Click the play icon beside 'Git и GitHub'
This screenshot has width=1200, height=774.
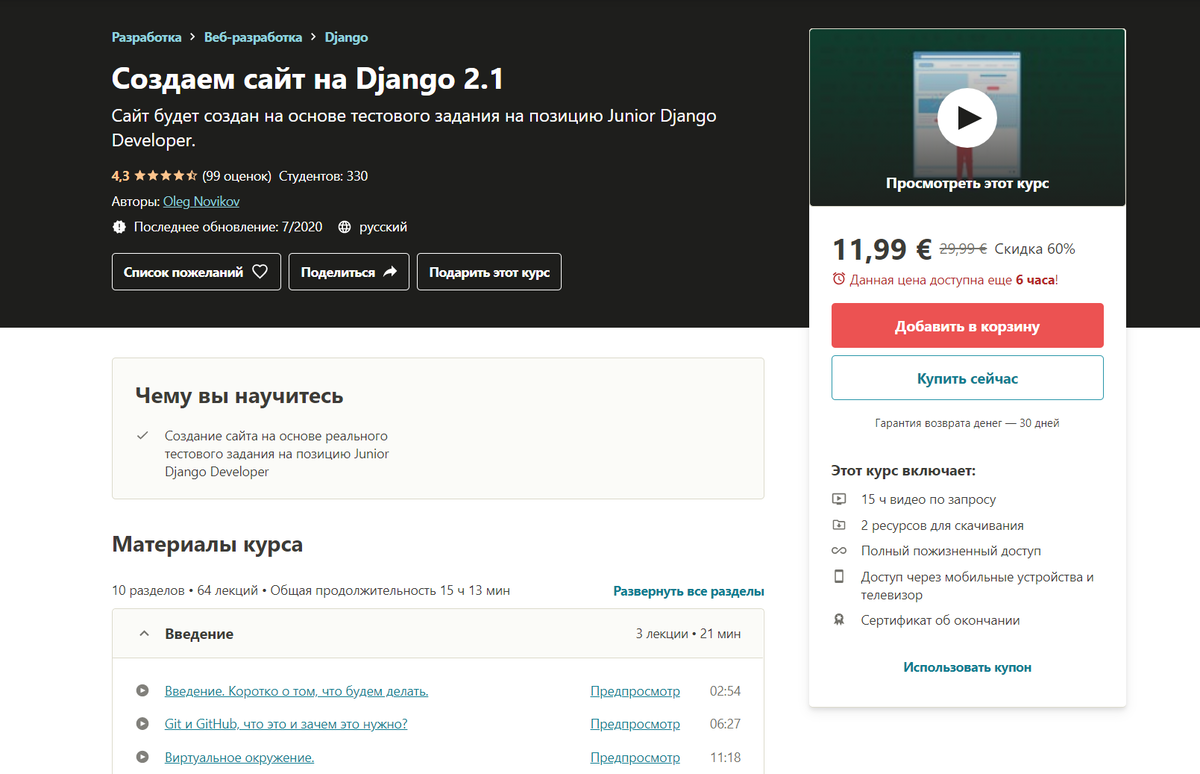pyautogui.click(x=143, y=724)
